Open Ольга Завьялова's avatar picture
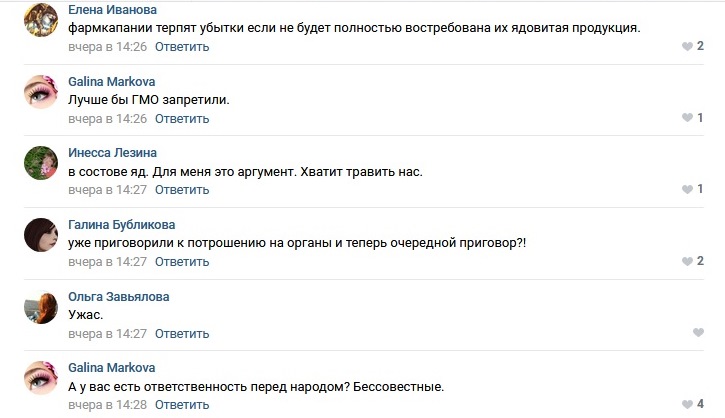 click(41, 307)
